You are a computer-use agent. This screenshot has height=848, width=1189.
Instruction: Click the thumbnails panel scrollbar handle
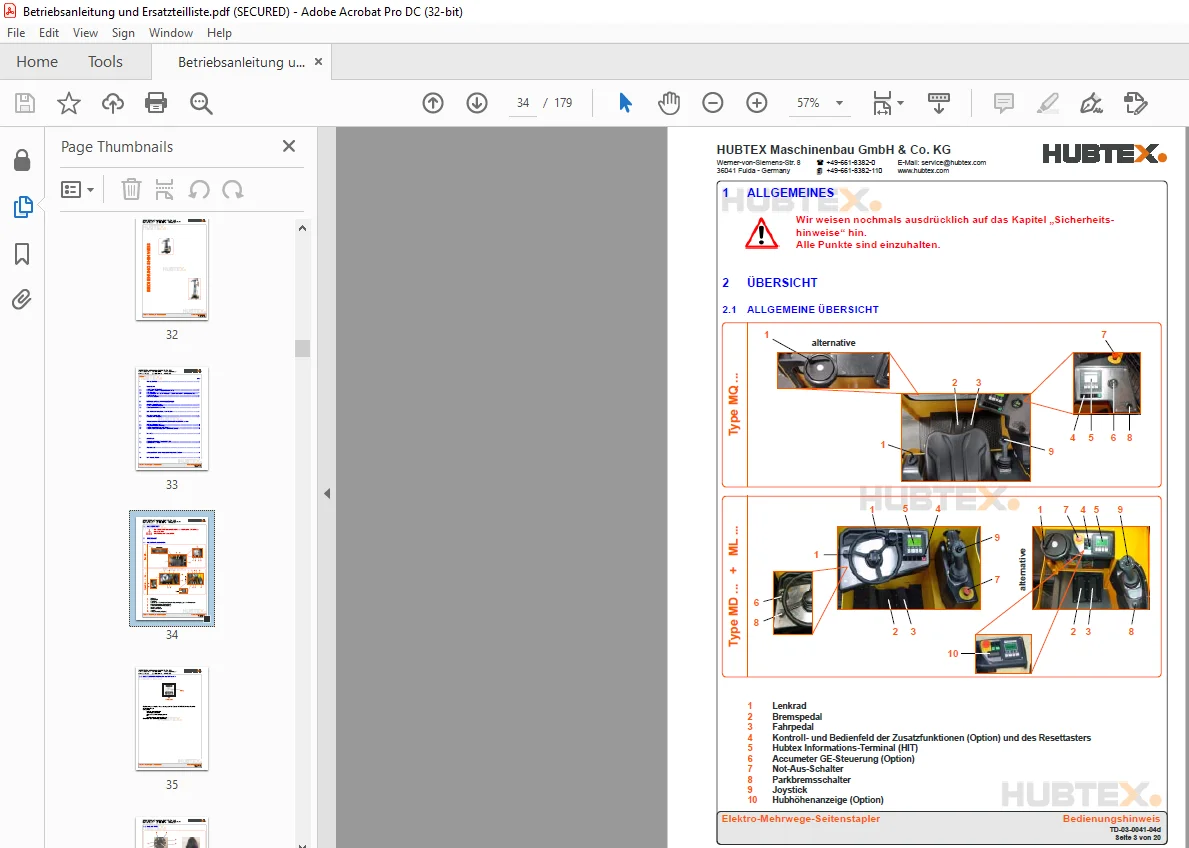click(303, 348)
